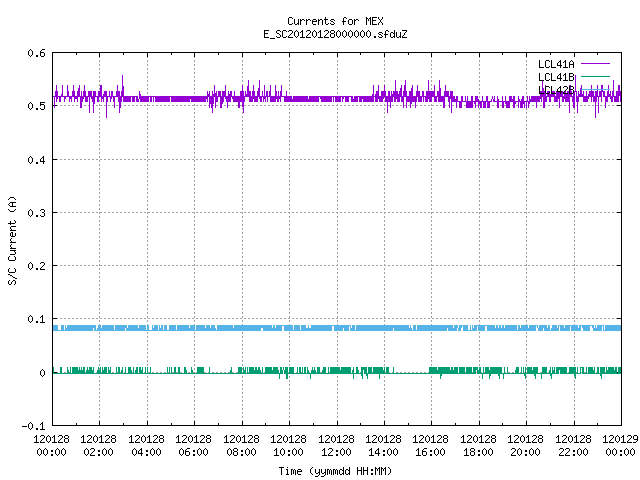Click the y-axis tick value 0.1
Viewport: 640px width, 480px height.
(36, 319)
